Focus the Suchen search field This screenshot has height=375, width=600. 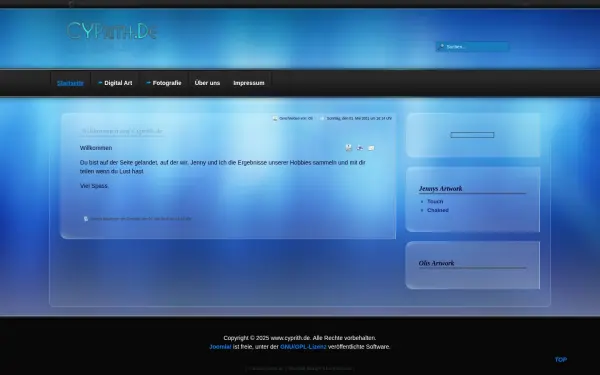(472, 47)
